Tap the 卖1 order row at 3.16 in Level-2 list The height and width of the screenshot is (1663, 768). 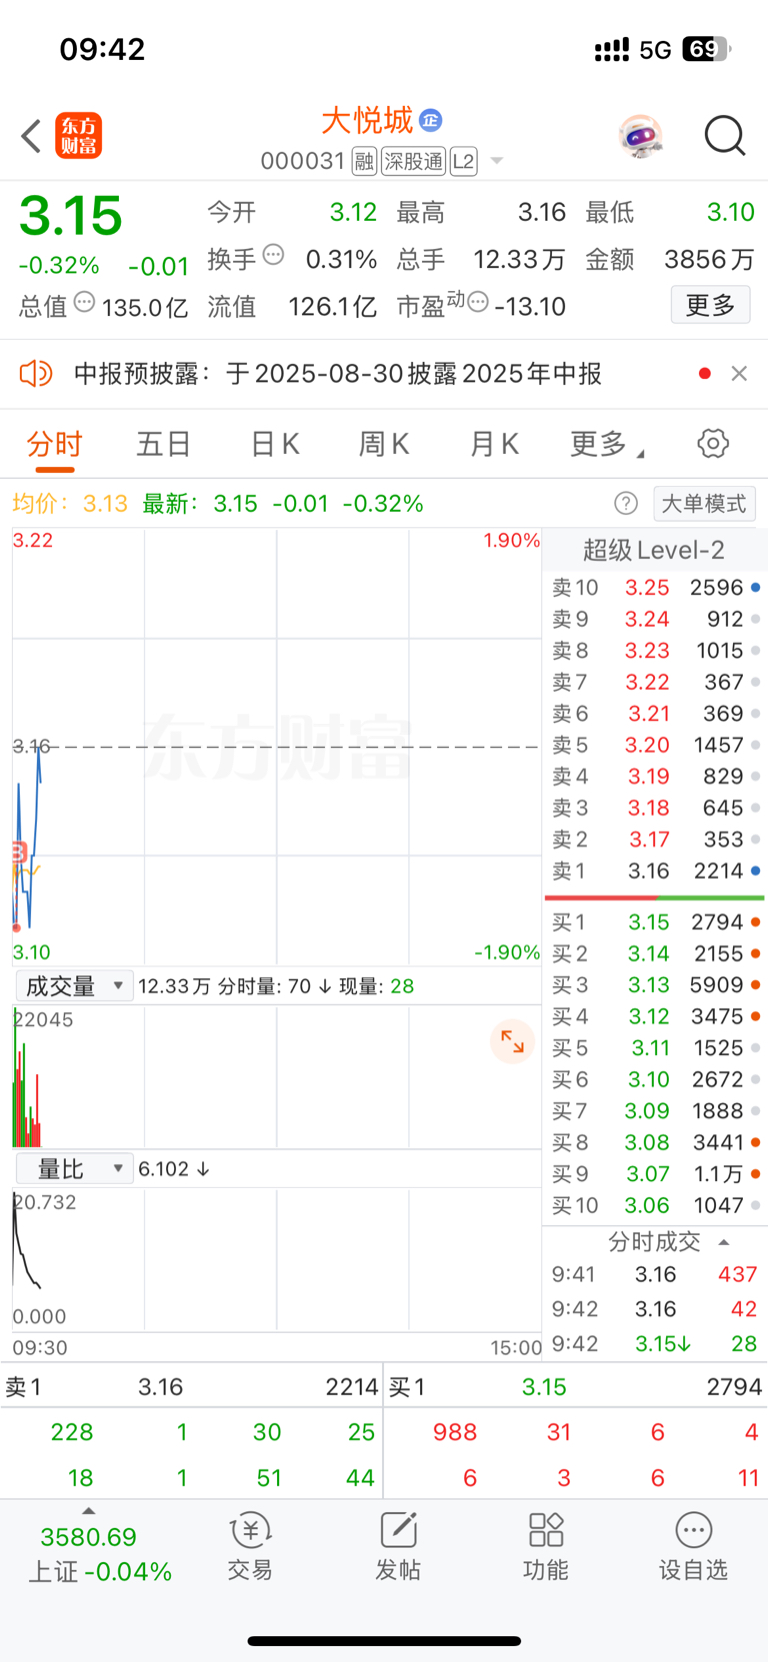(x=656, y=871)
